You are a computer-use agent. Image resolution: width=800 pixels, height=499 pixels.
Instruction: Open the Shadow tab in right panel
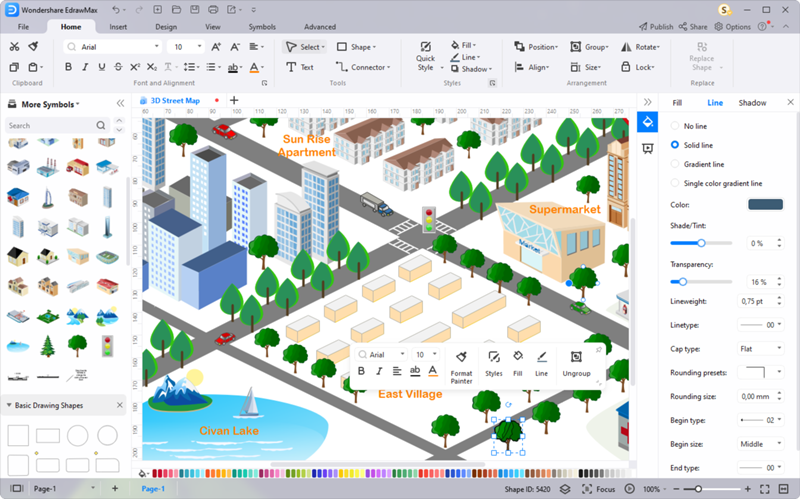click(752, 103)
